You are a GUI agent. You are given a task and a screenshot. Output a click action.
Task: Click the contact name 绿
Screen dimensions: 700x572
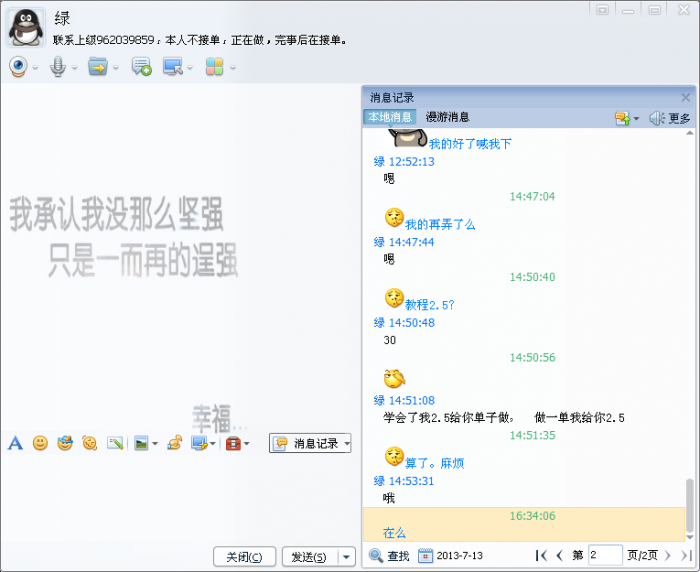pyautogui.click(x=62, y=18)
